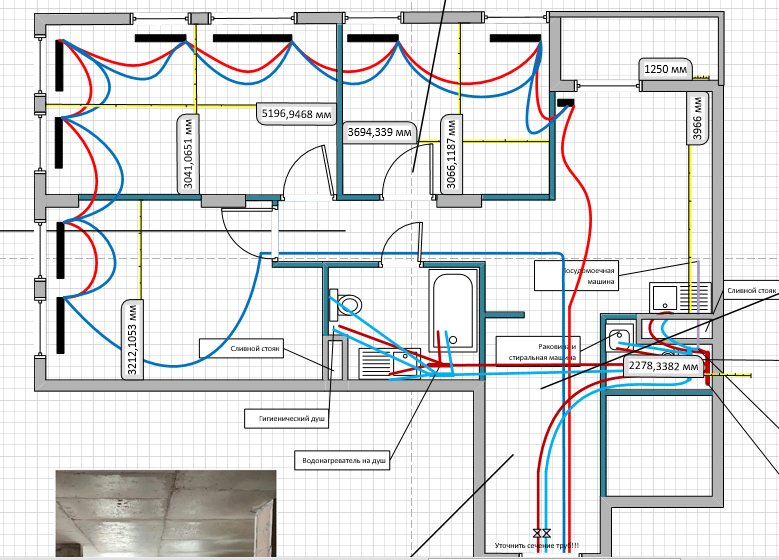Click the vertical 3066,1187 мм dimension label
The image size is (779, 560).
coord(451,154)
